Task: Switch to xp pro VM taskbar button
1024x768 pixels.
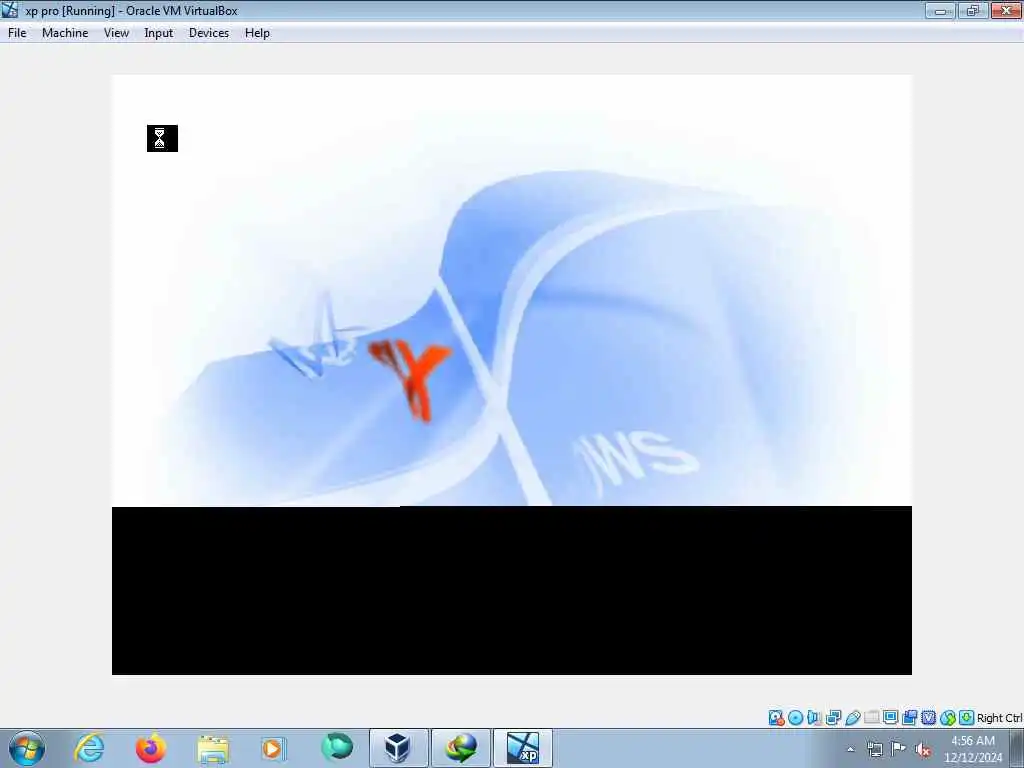Action: point(522,748)
